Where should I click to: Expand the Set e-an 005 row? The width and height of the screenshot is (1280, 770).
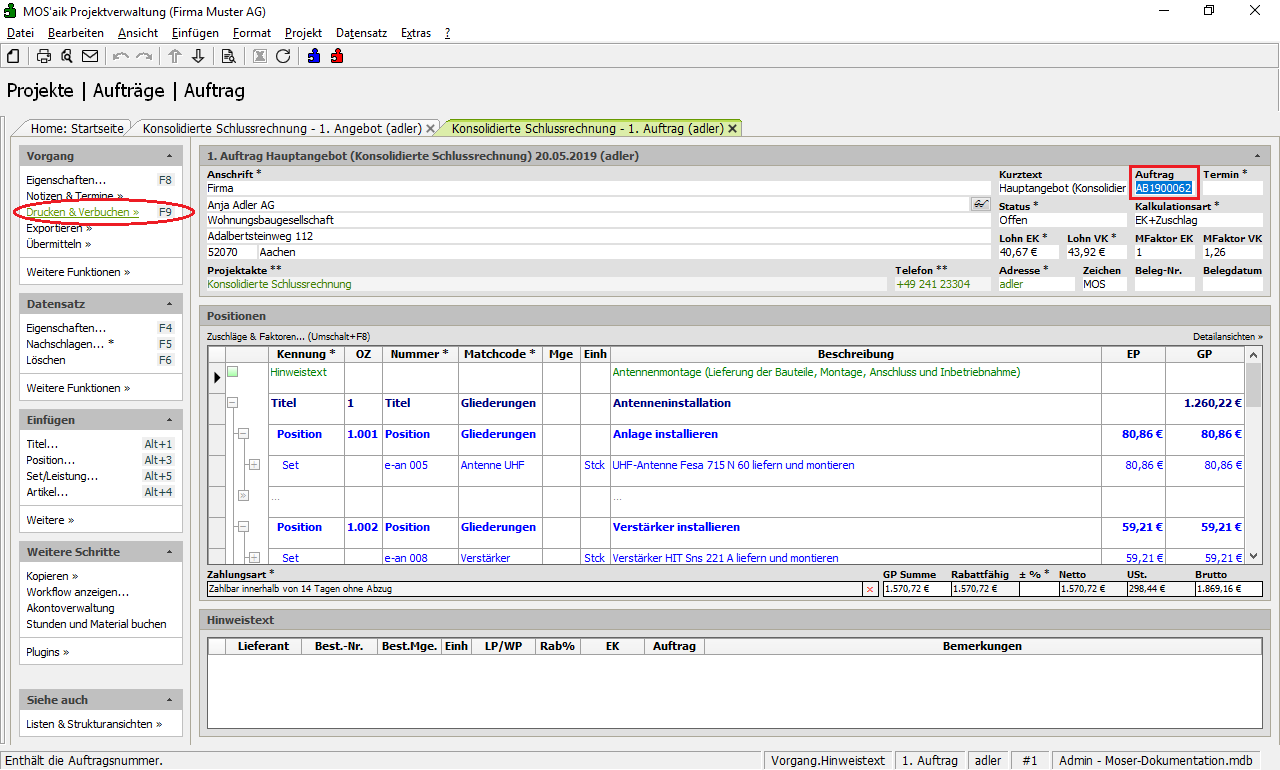[x=254, y=465]
